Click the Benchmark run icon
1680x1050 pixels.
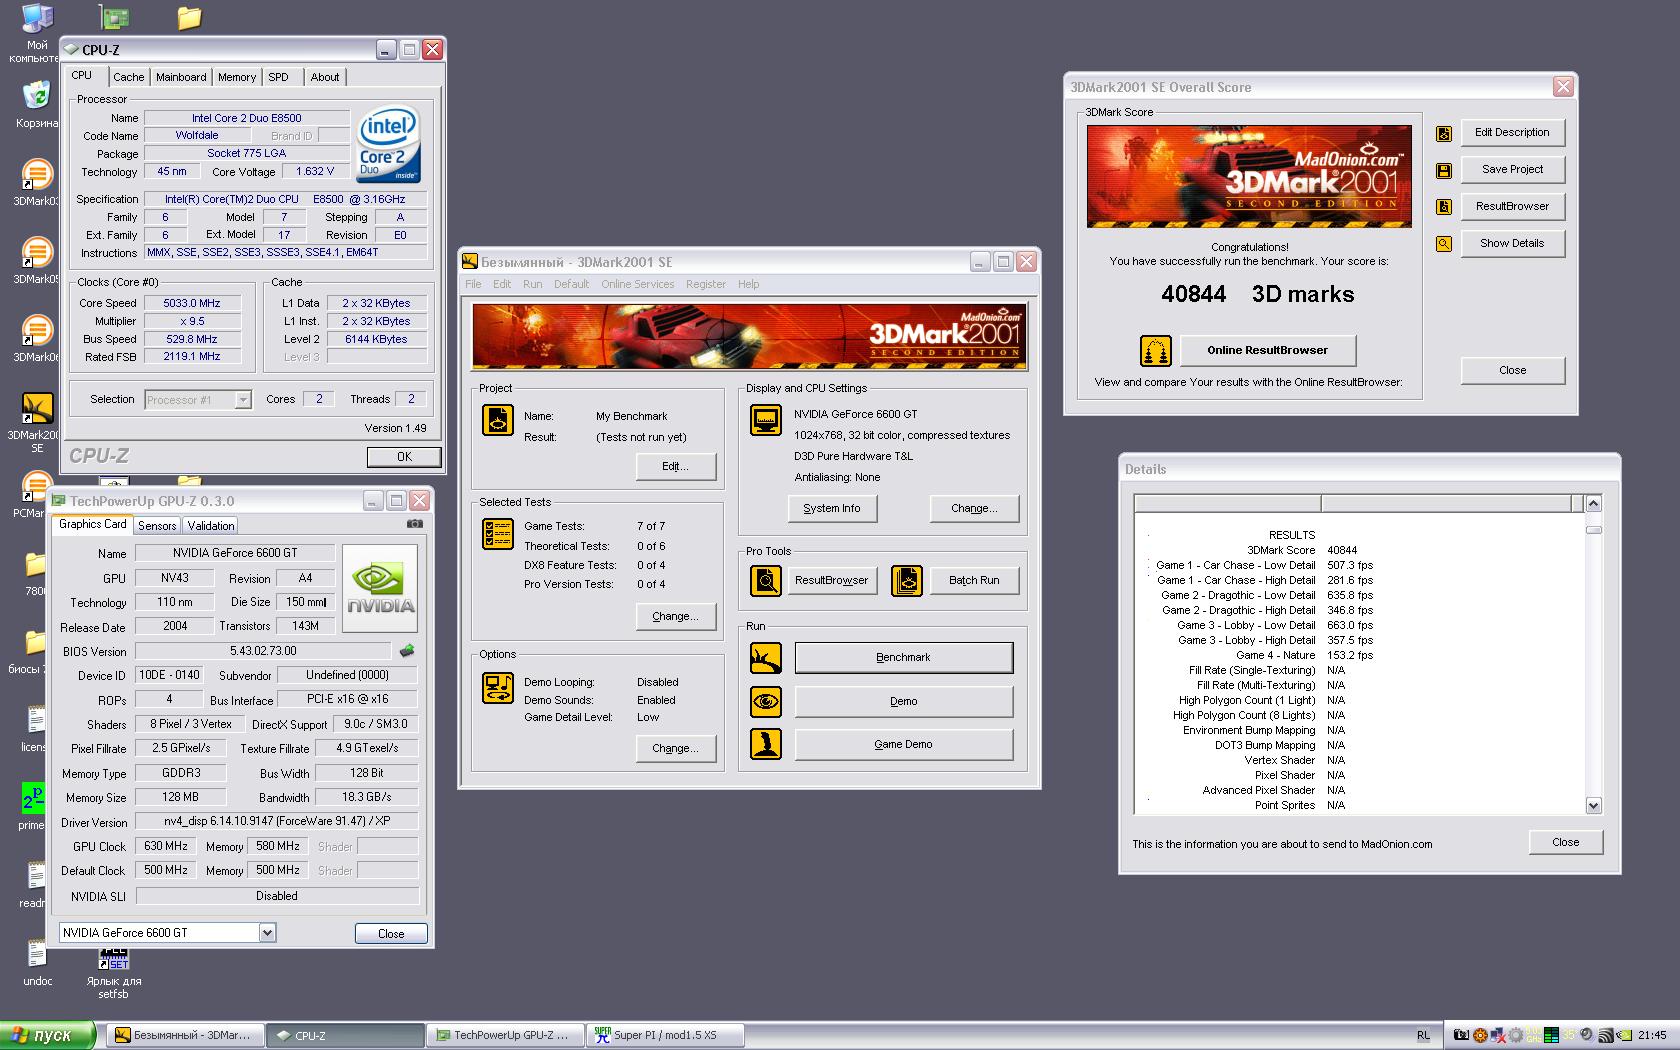coord(766,658)
